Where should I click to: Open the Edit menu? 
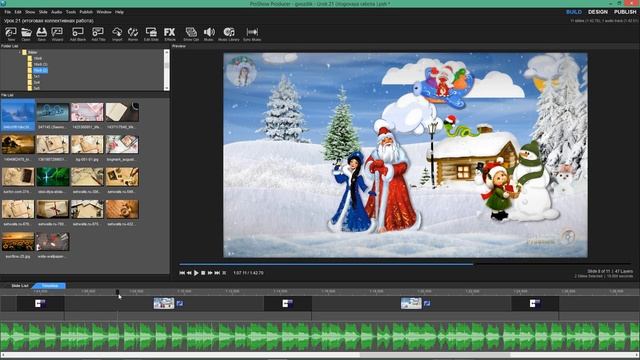pyautogui.click(x=18, y=12)
